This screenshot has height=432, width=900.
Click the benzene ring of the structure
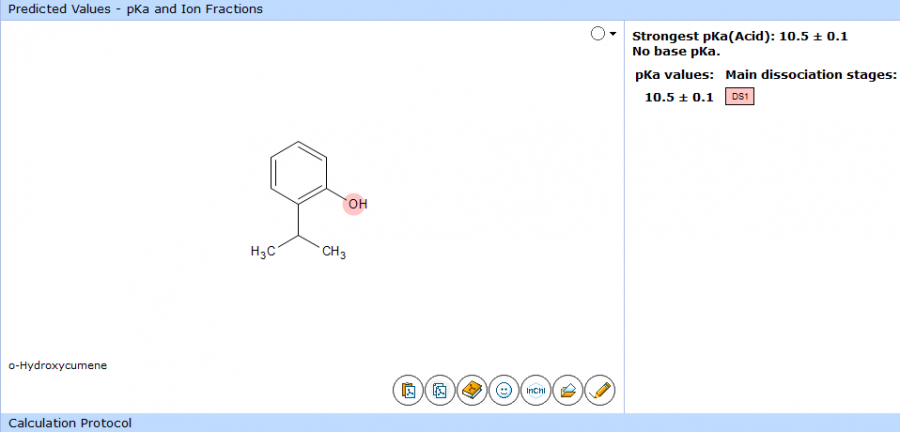[298, 173]
